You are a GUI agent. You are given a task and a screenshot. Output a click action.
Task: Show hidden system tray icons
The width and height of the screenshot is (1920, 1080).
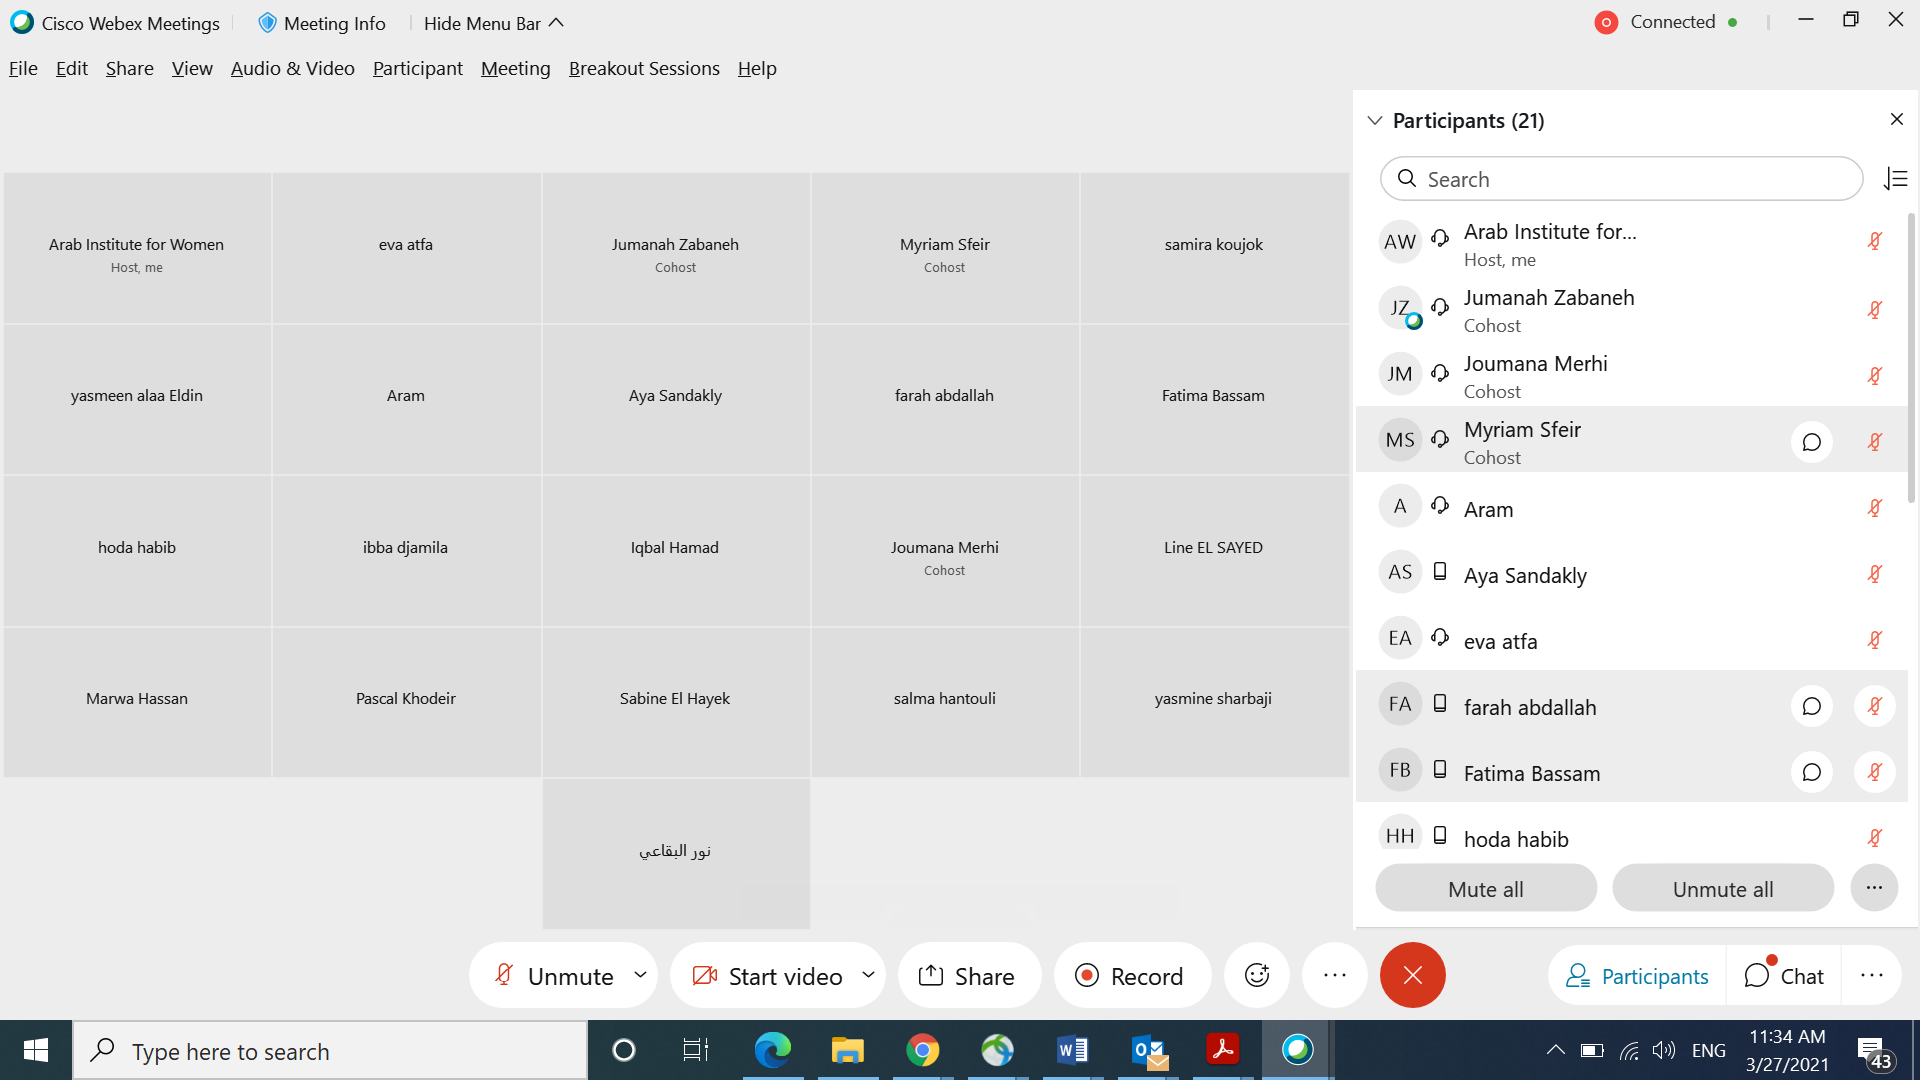point(1555,1050)
